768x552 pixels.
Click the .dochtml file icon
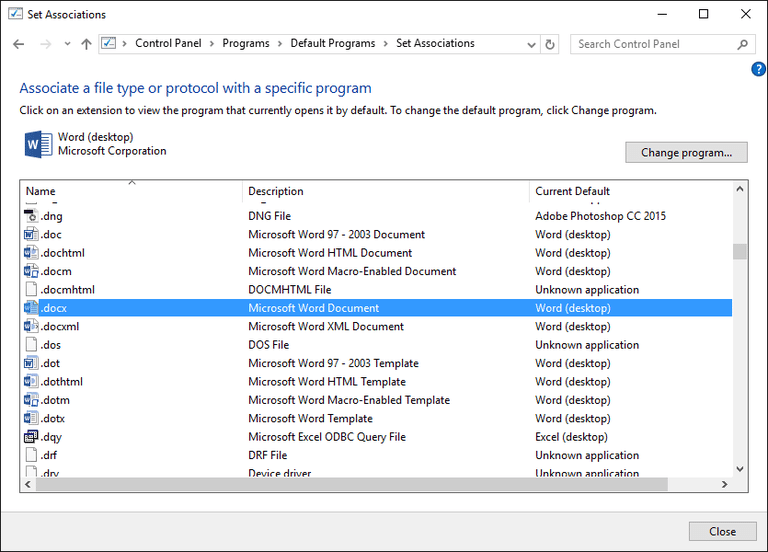point(31,253)
